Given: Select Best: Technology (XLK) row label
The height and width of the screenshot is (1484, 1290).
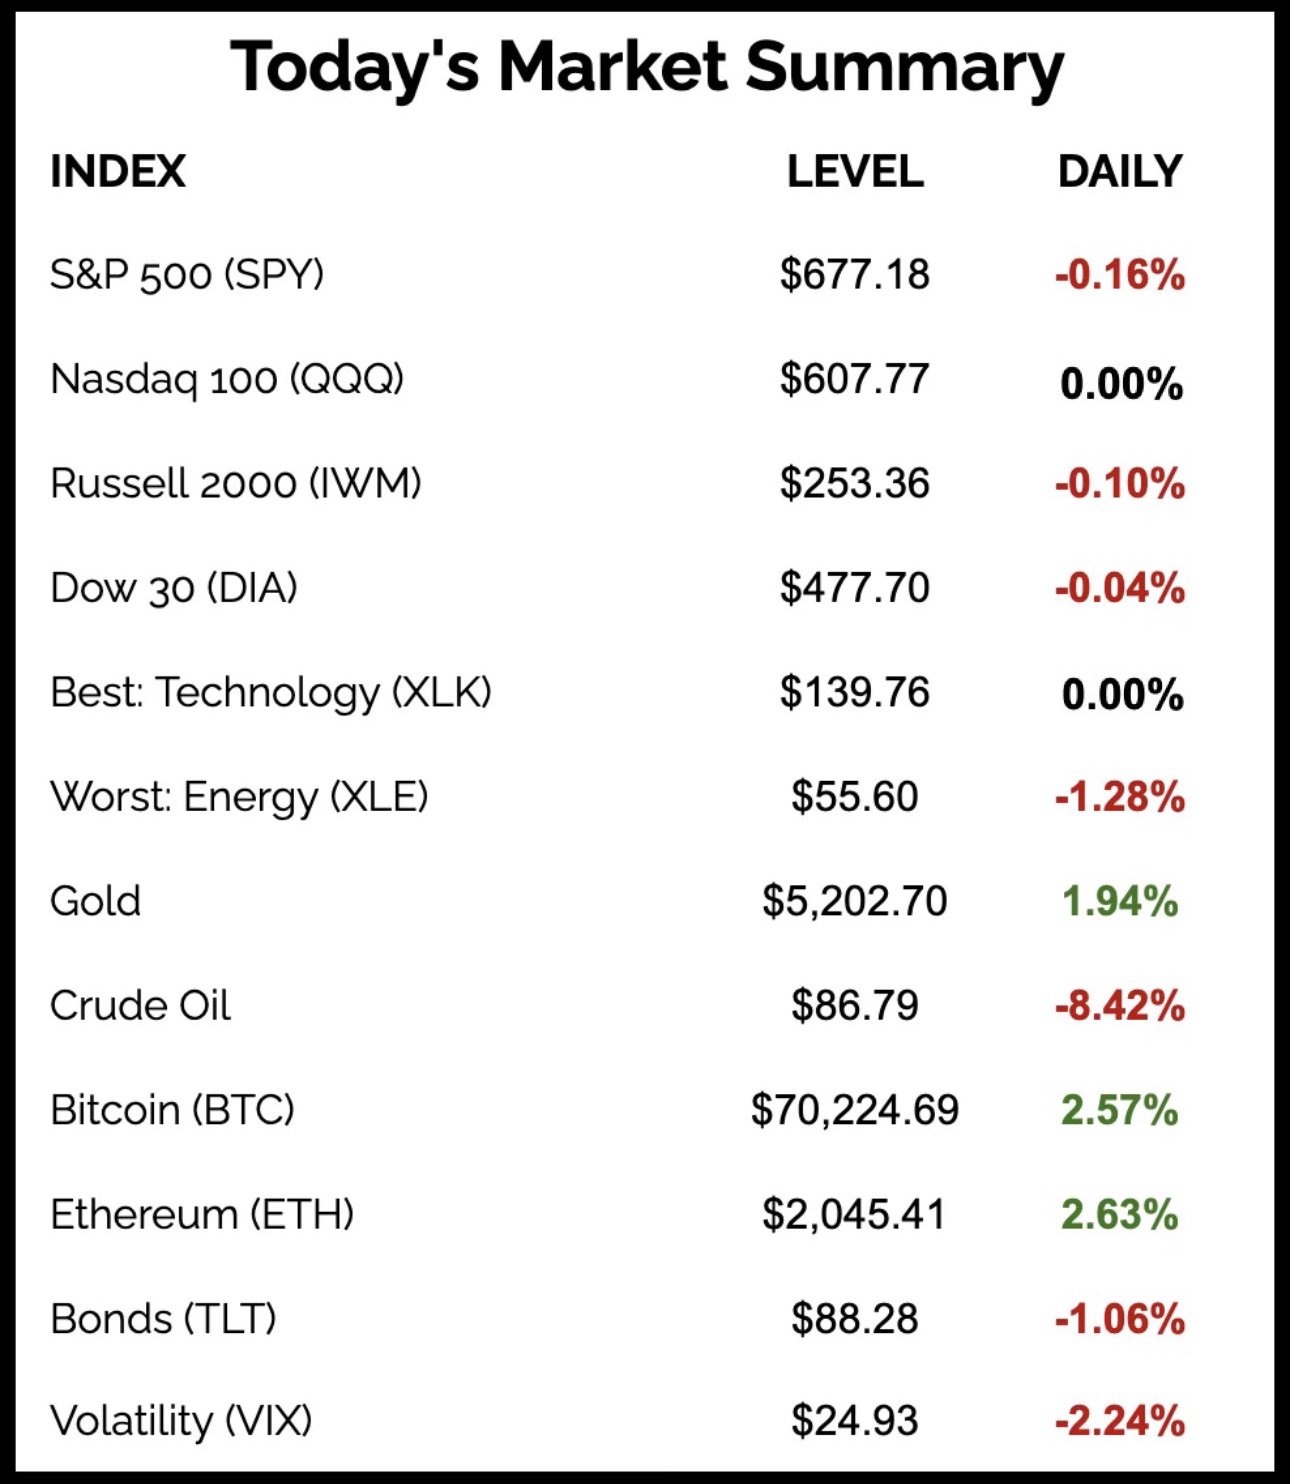Looking at the screenshot, I should (271, 693).
